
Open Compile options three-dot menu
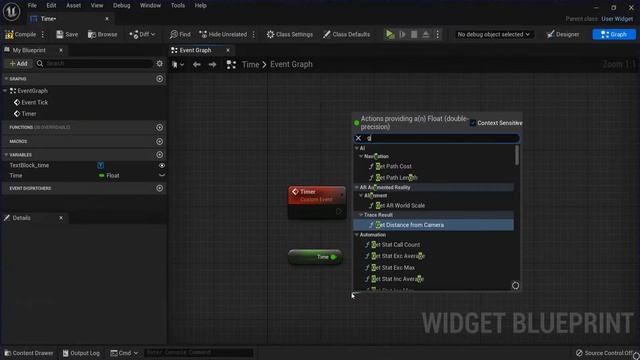click(43, 35)
